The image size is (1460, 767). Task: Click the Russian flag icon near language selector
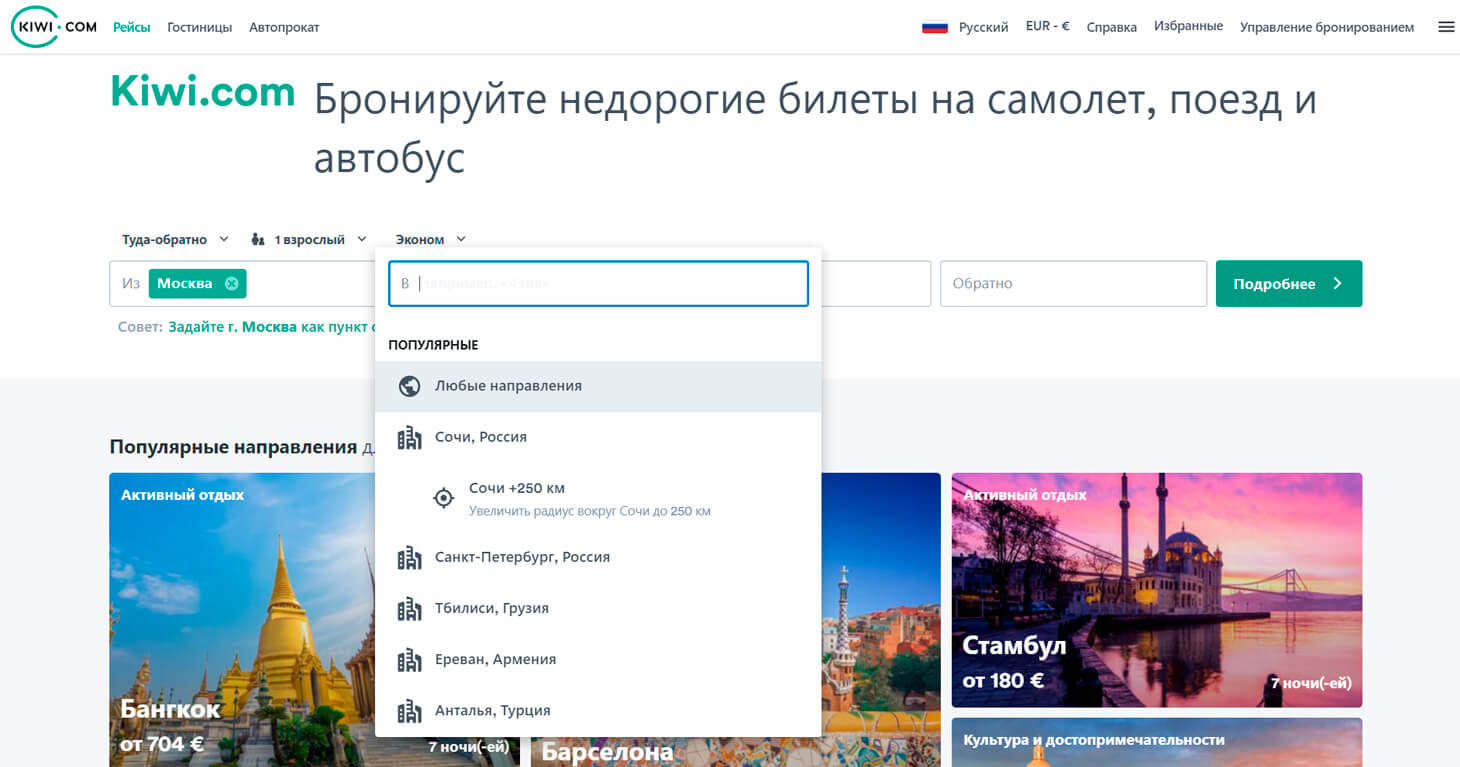click(x=936, y=27)
